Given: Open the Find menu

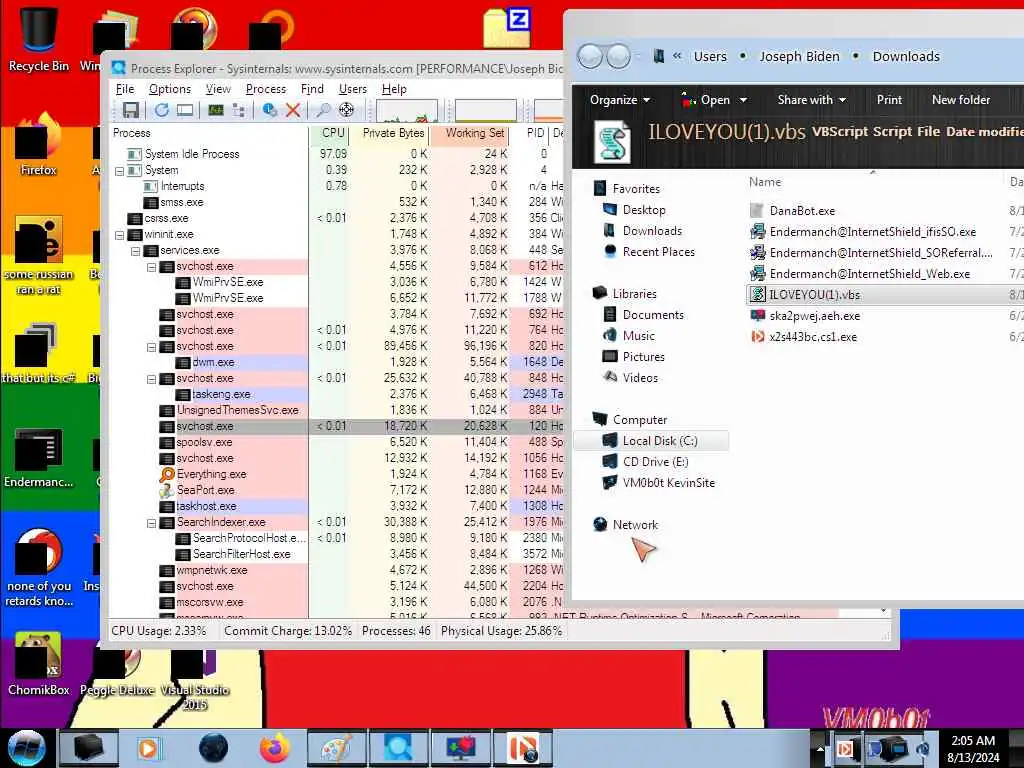Looking at the screenshot, I should (x=312, y=89).
